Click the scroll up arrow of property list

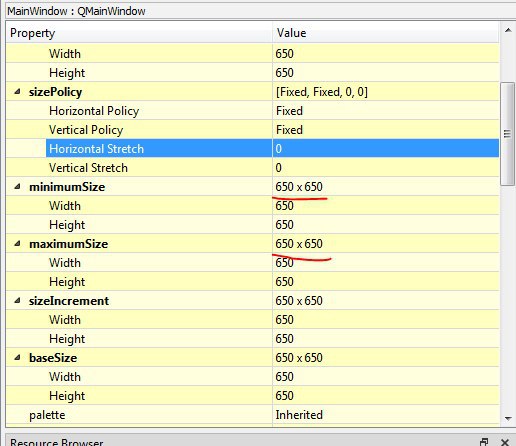click(x=508, y=30)
